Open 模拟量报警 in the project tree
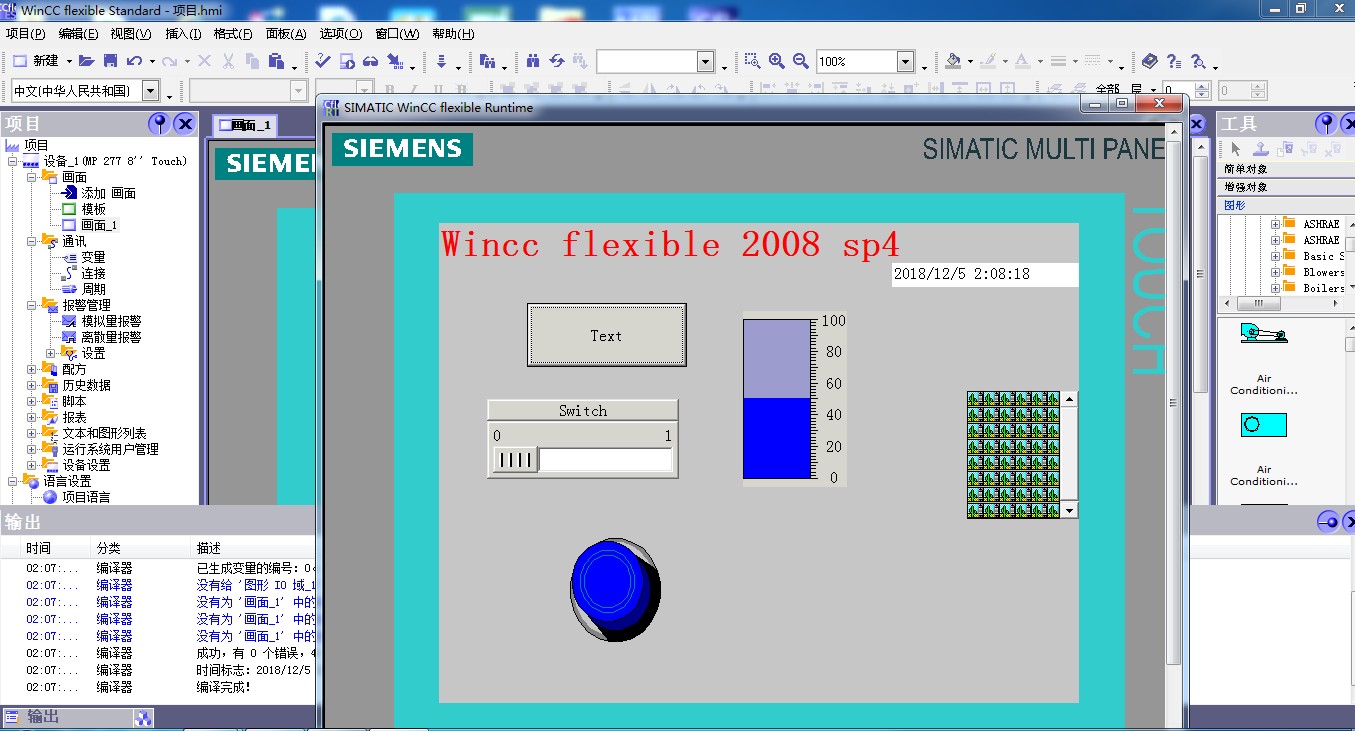 pos(111,321)
